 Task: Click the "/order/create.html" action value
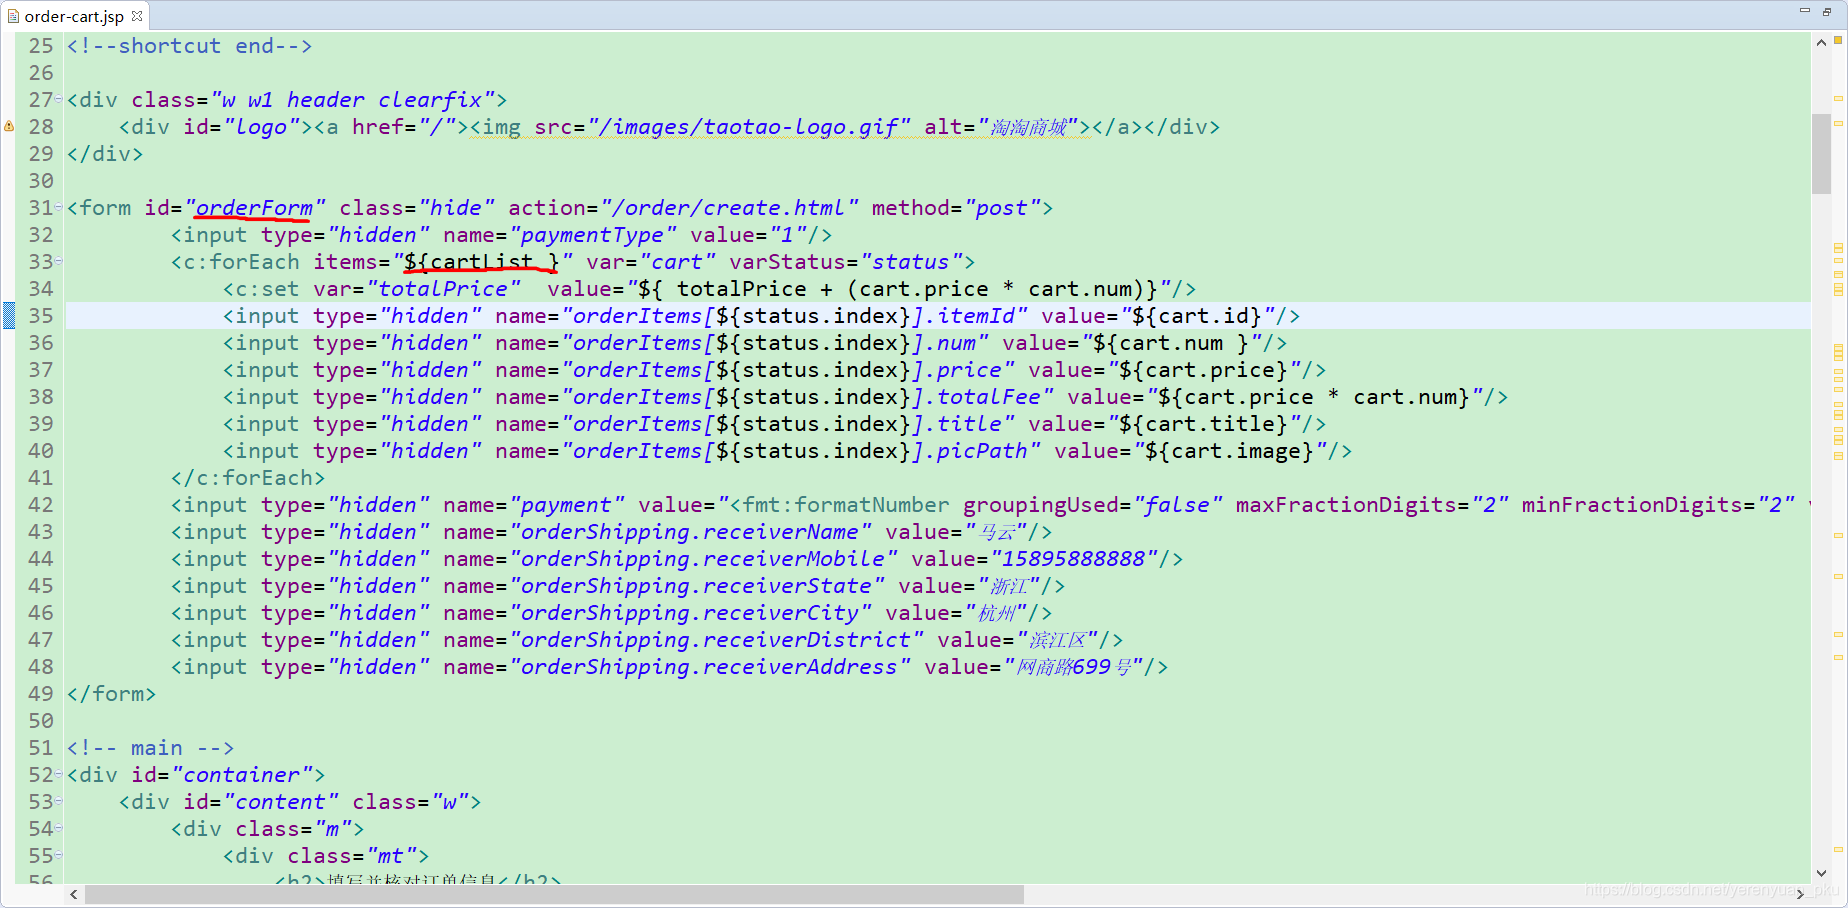(x=728, y=208)
